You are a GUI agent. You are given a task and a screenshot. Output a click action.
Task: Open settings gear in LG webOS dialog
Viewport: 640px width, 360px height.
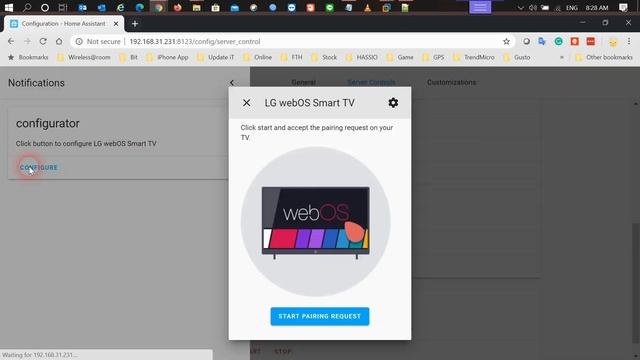pyautogui.click(x=393, y=103)
